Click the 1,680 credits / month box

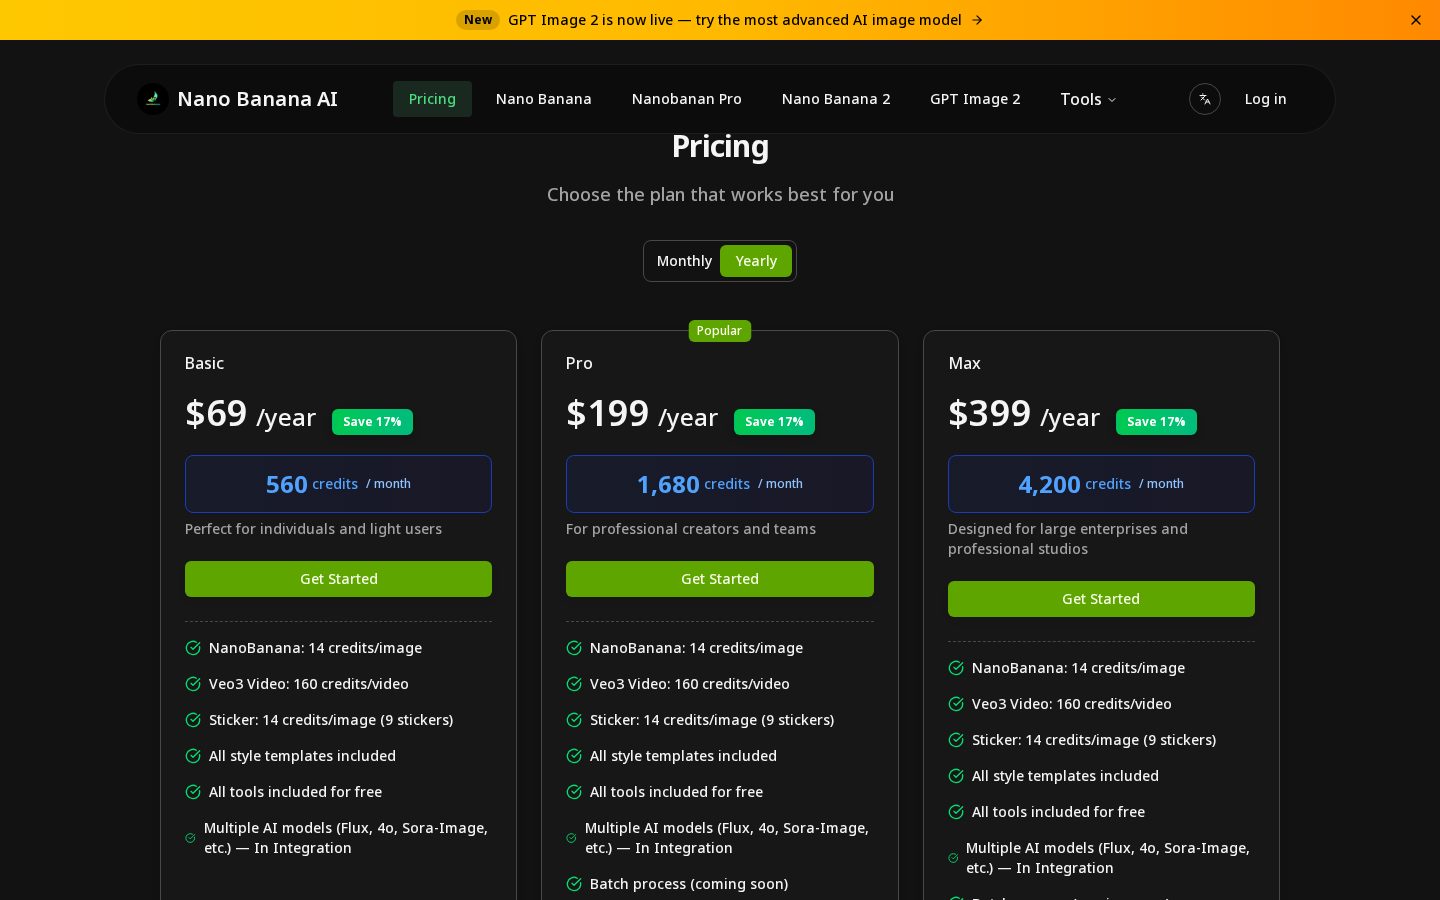click(x=720, y=484)
